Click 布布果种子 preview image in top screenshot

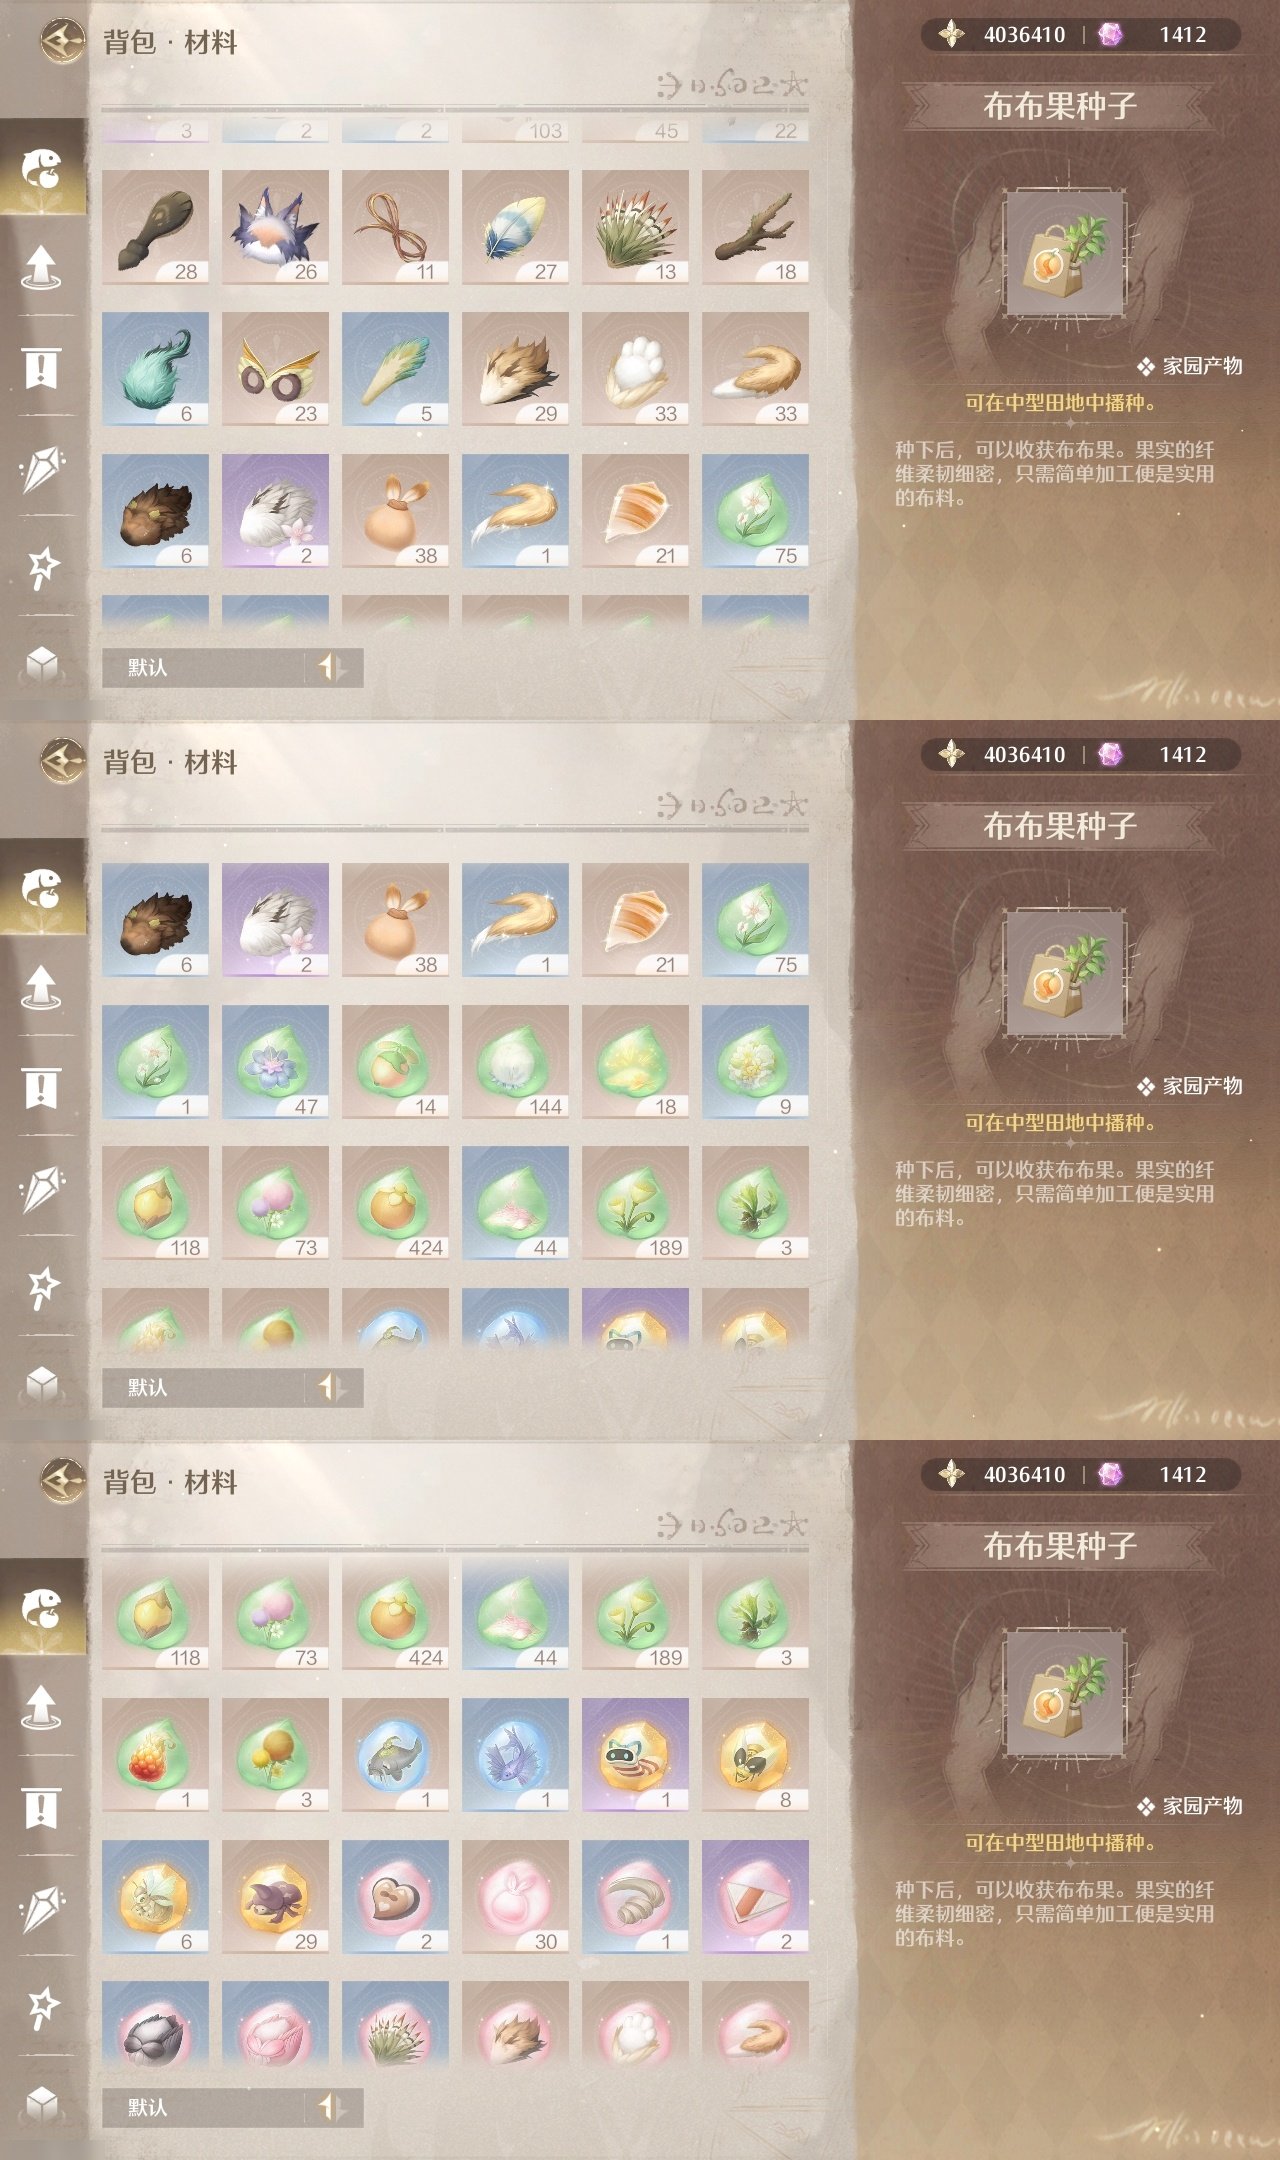[x=1064, y=254]
